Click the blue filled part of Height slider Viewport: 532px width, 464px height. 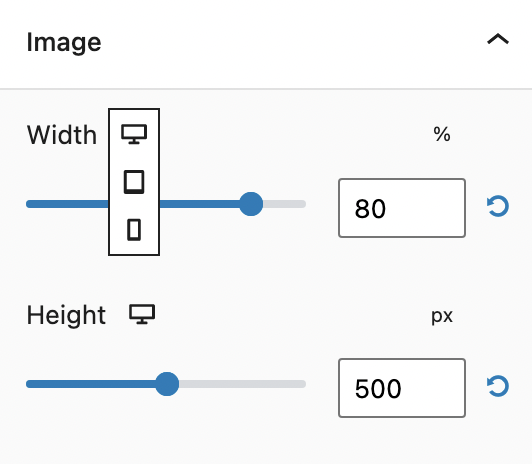[91, 384]
